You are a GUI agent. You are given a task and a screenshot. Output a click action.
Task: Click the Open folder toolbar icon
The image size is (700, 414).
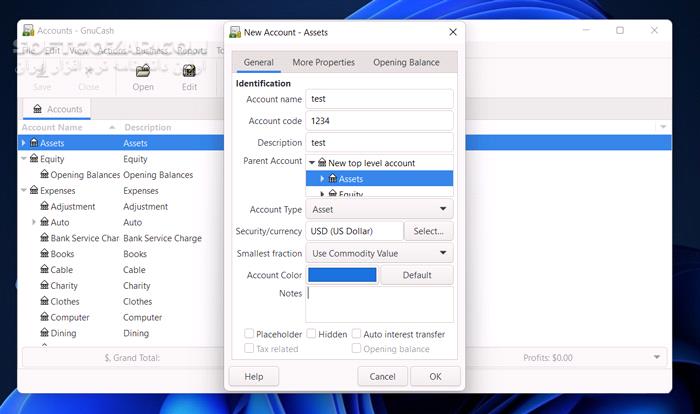[x=143, y=71]
